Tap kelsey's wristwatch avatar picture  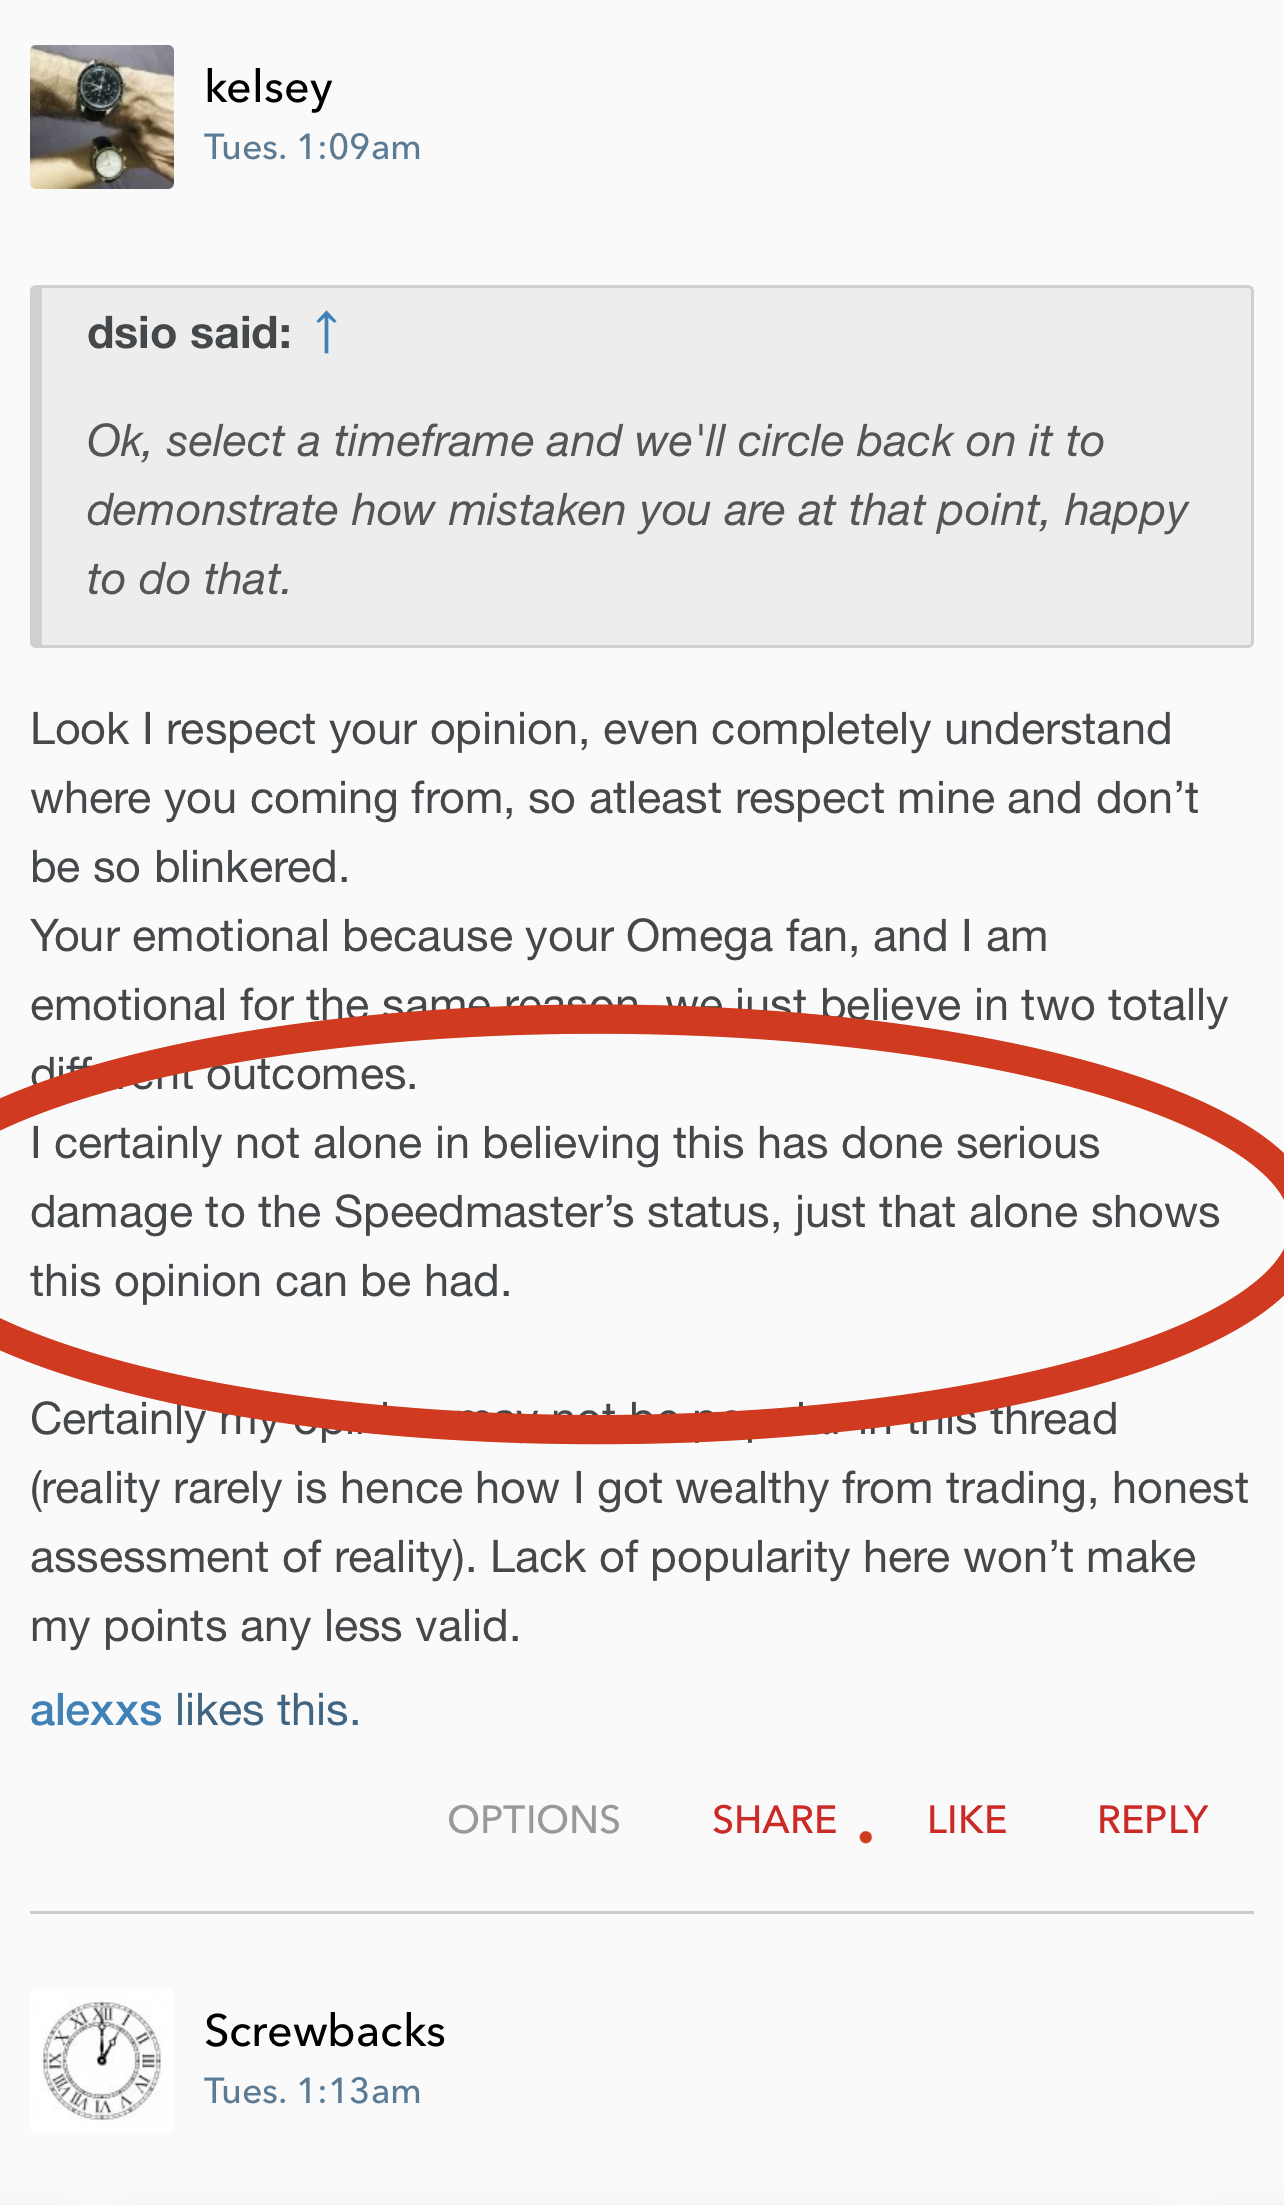click(102, 117)
